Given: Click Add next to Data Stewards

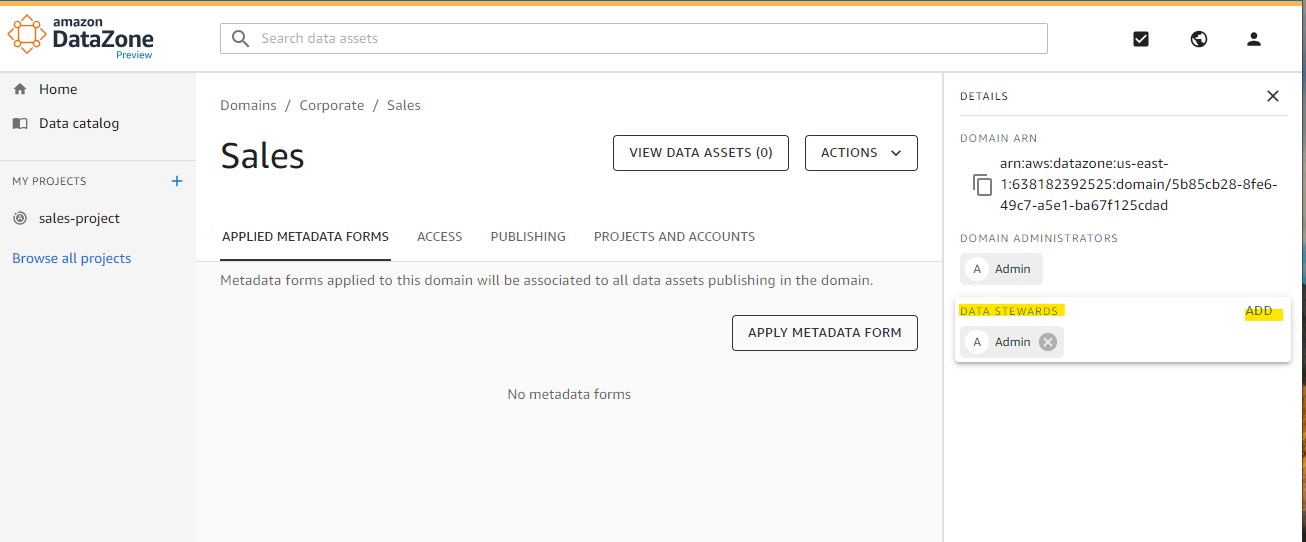Looking at the screenshot, I should [1259, 311].
